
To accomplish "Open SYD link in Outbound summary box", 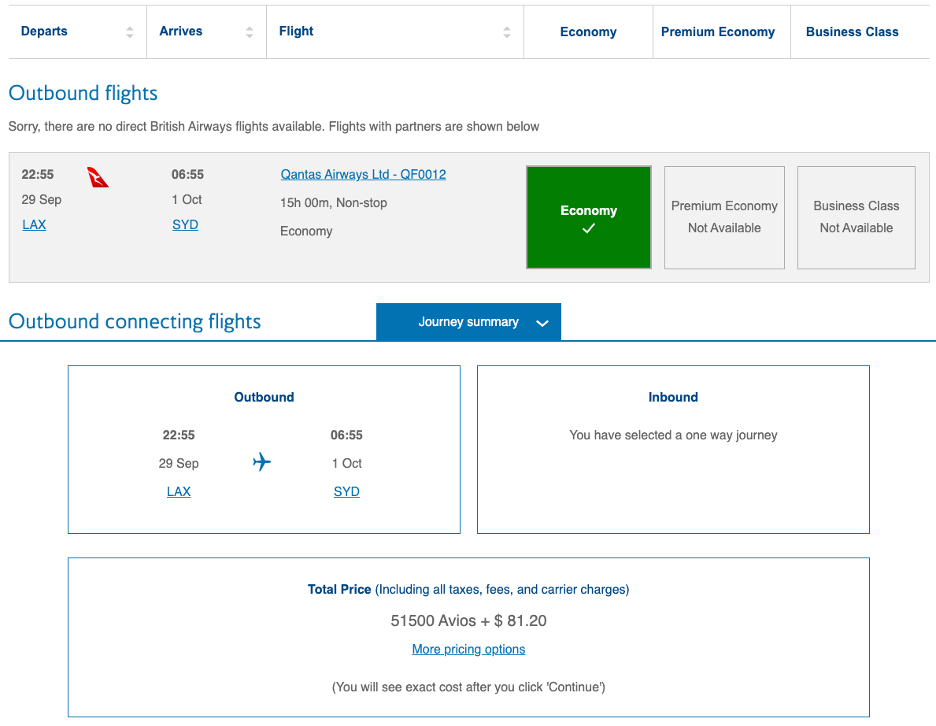I will pos(346,491).
